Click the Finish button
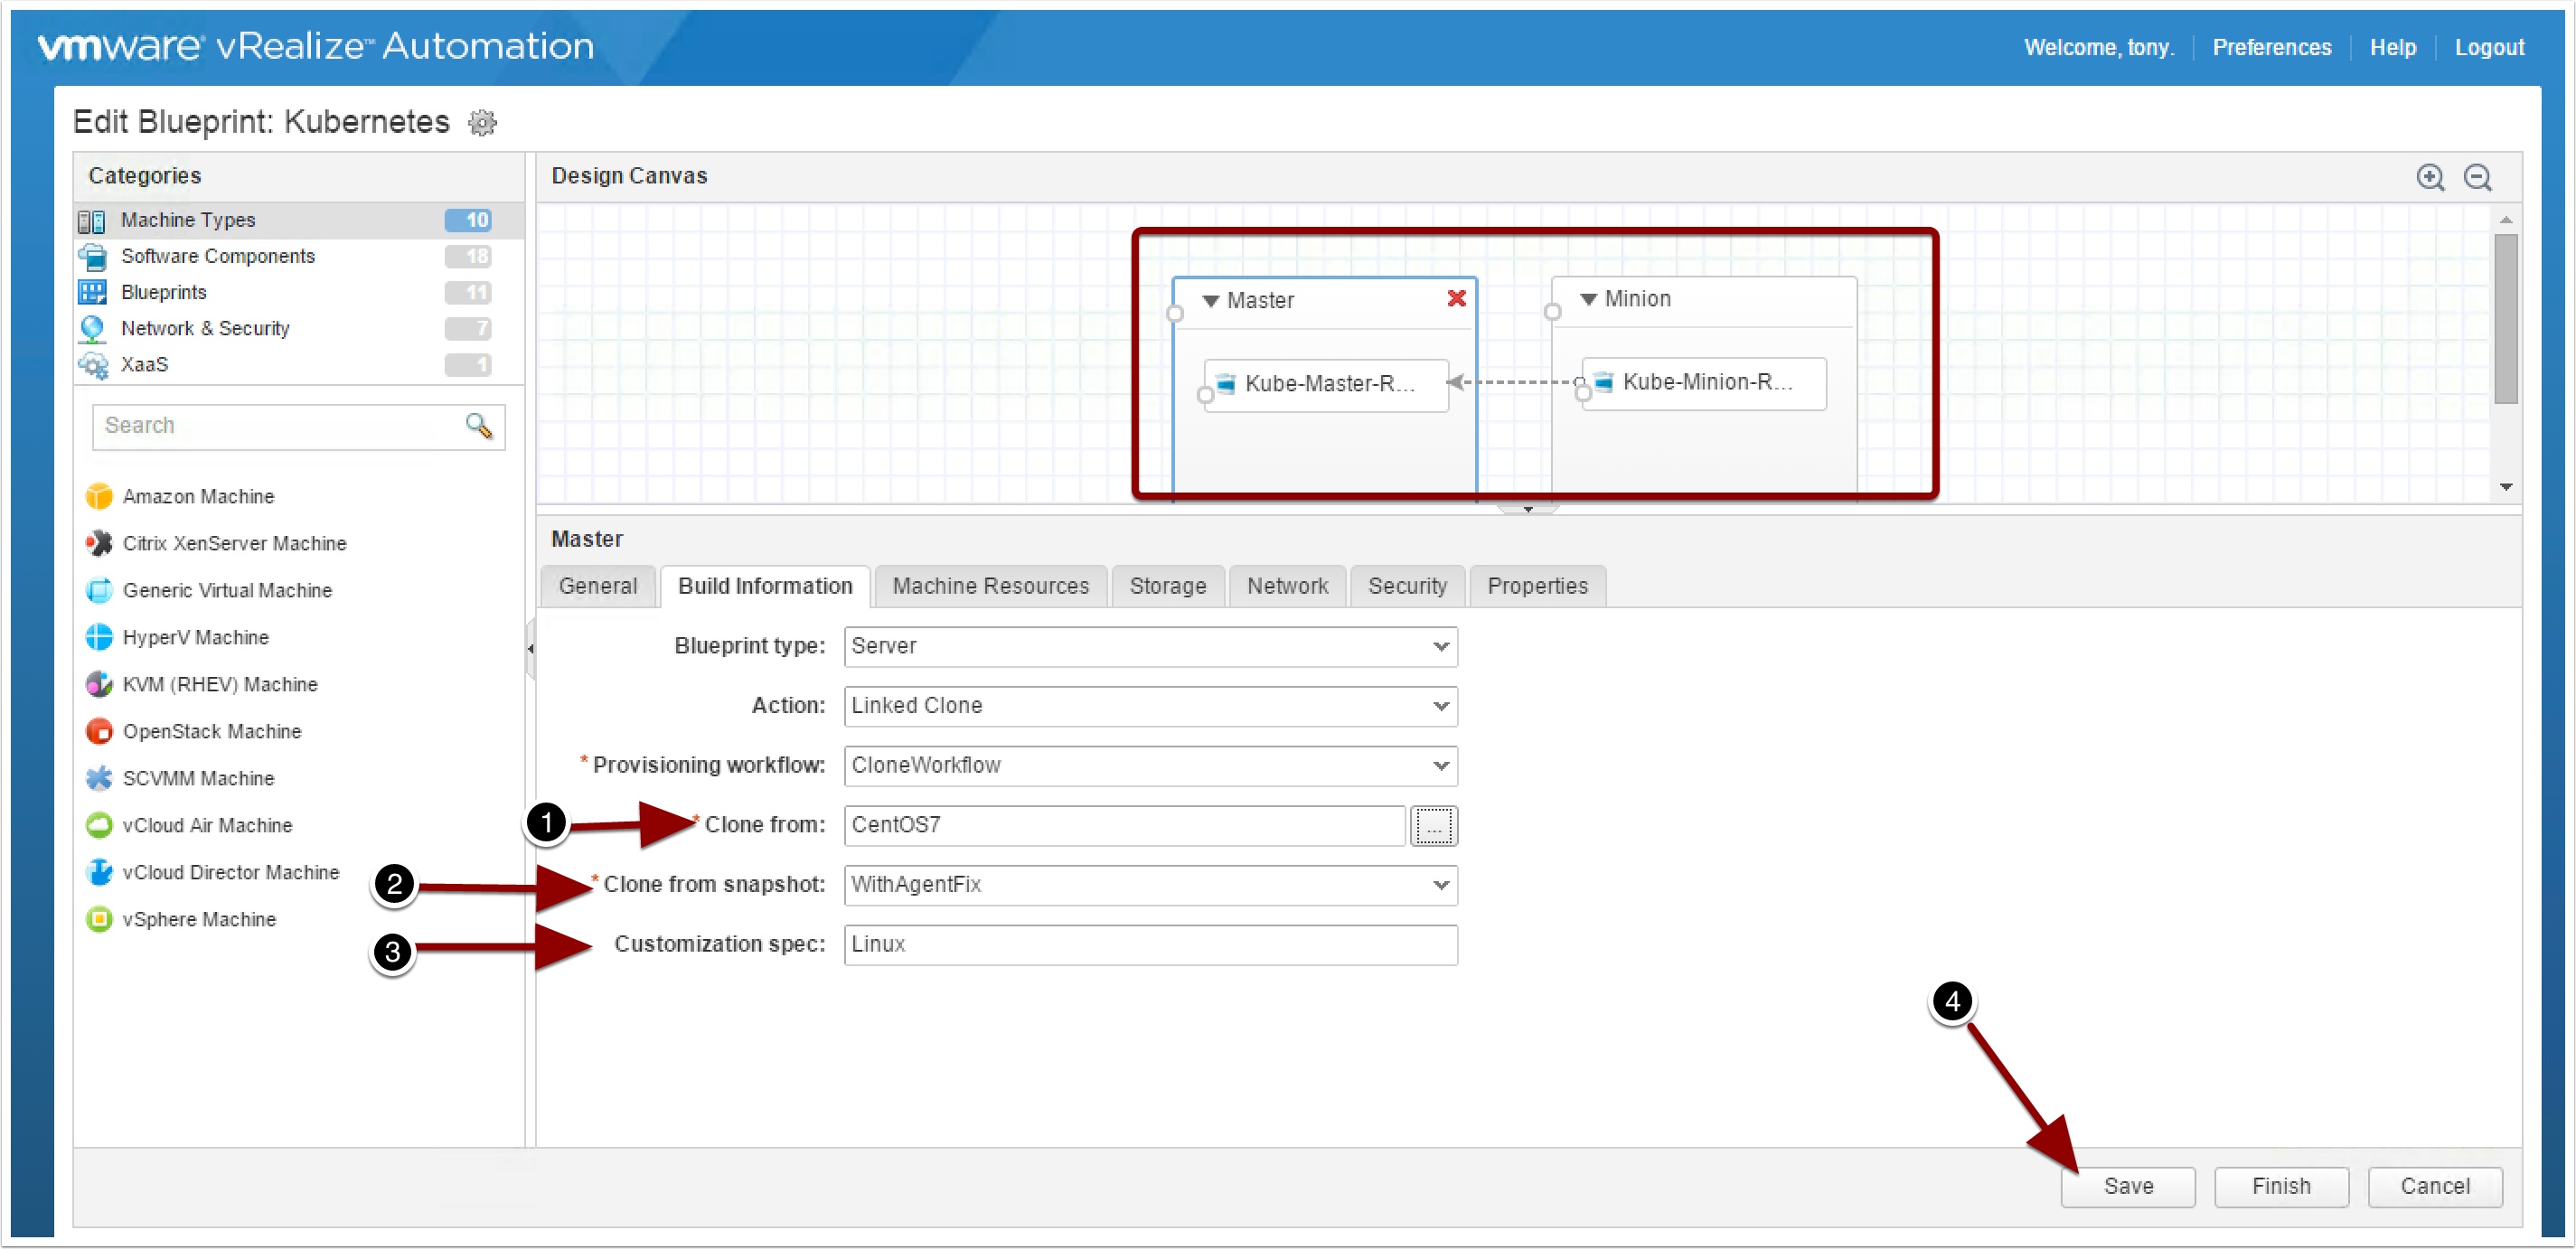Image resolution: width=2576 pixels, height=1249 pixels. pyautogui.click(x=2281, y=1186)
